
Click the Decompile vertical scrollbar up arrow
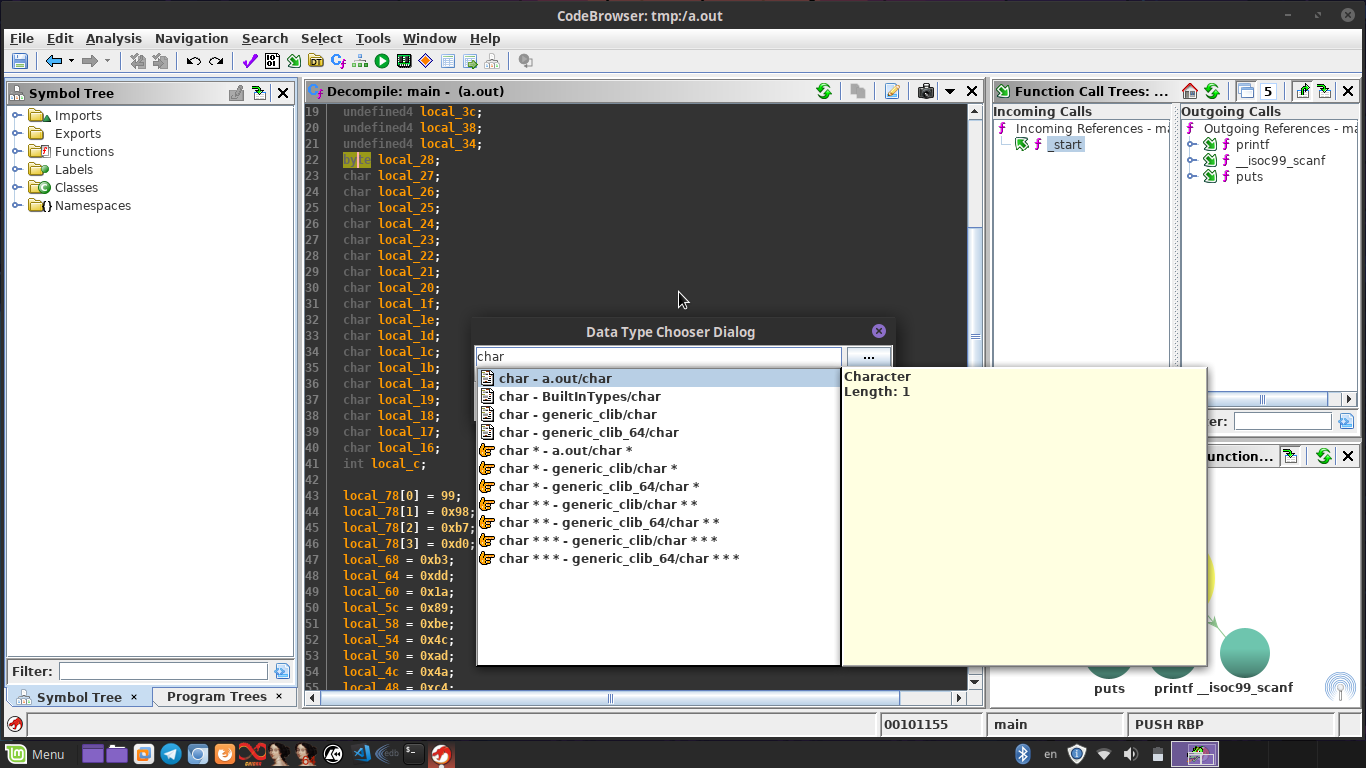[975, 112]
